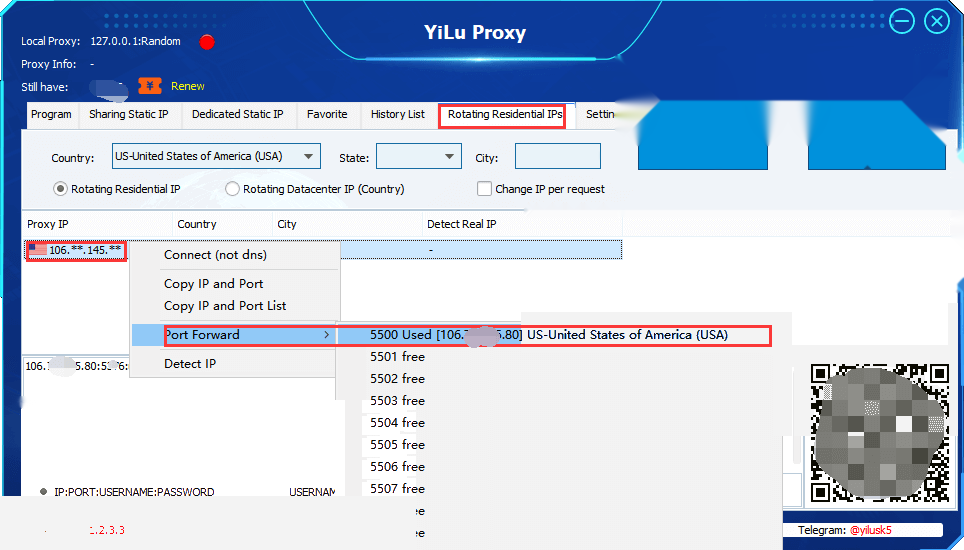Open the Sharing Static IP tab
The width and height of the screenshot is (964, 550).
coord(128,115)
